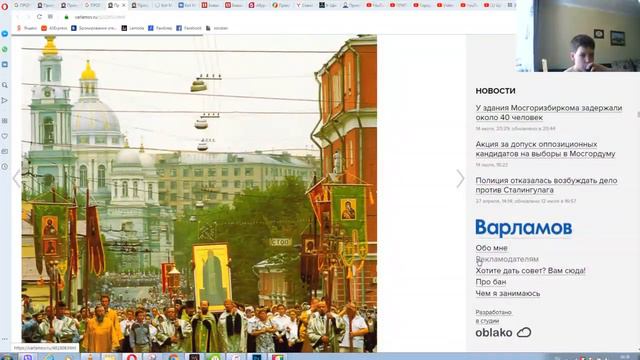This screenshot has height=360, width=640.
Task: Click the timestamp under the Сталингулаг news item
Action: 526,201
